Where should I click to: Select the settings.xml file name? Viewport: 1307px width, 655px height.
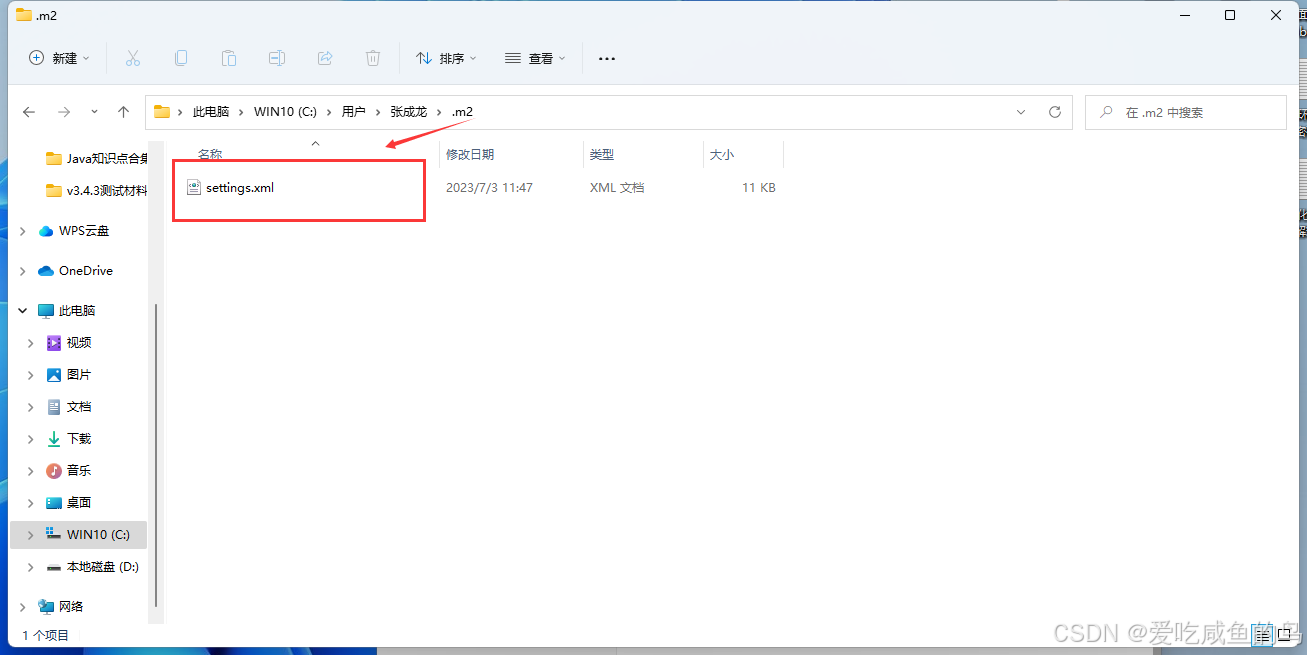[240, 187]
